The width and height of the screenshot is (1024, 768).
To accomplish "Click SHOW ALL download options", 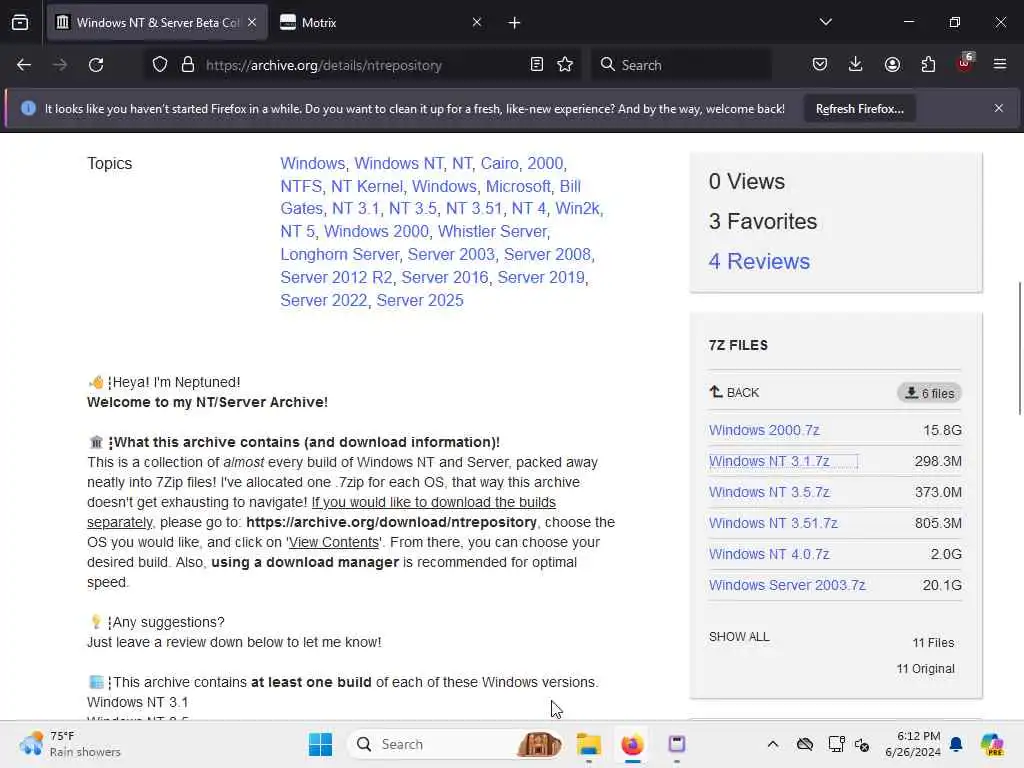I will point(739,637).
